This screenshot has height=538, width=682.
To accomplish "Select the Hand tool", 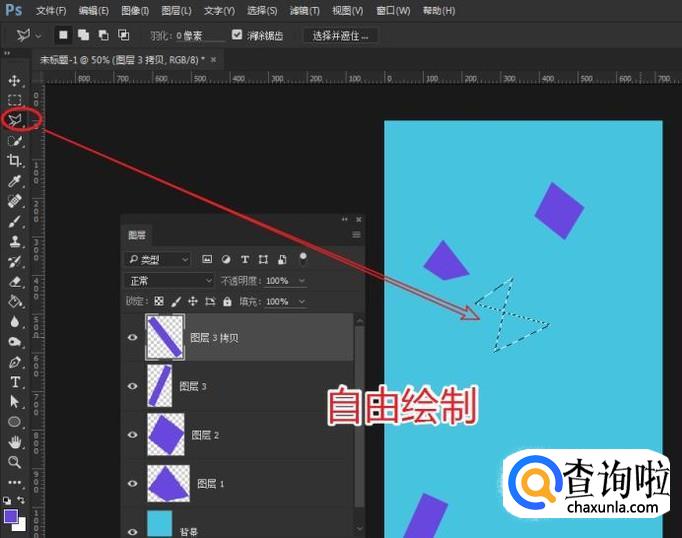I will pos(15,441).
